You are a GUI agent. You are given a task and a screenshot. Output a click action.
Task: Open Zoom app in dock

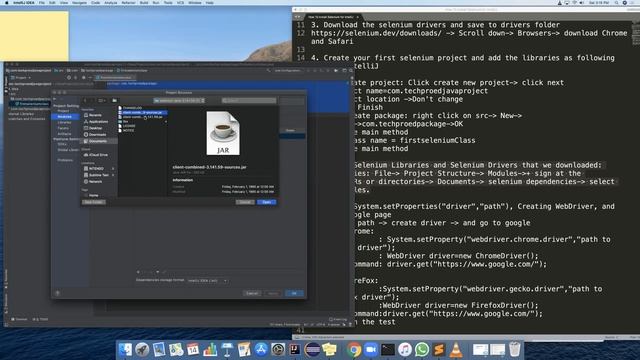click(371, 350)
